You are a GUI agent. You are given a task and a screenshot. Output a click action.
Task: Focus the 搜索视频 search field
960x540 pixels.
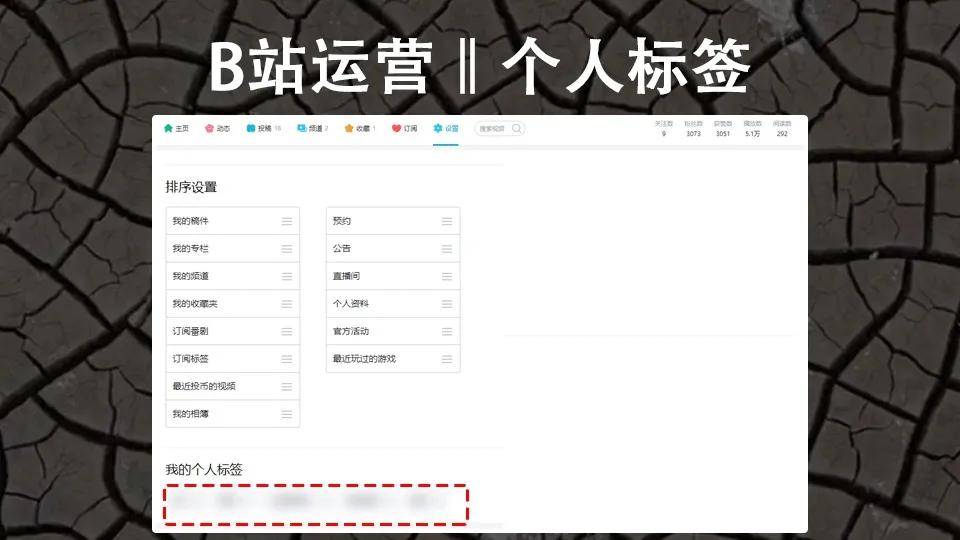tap(499, 129)
